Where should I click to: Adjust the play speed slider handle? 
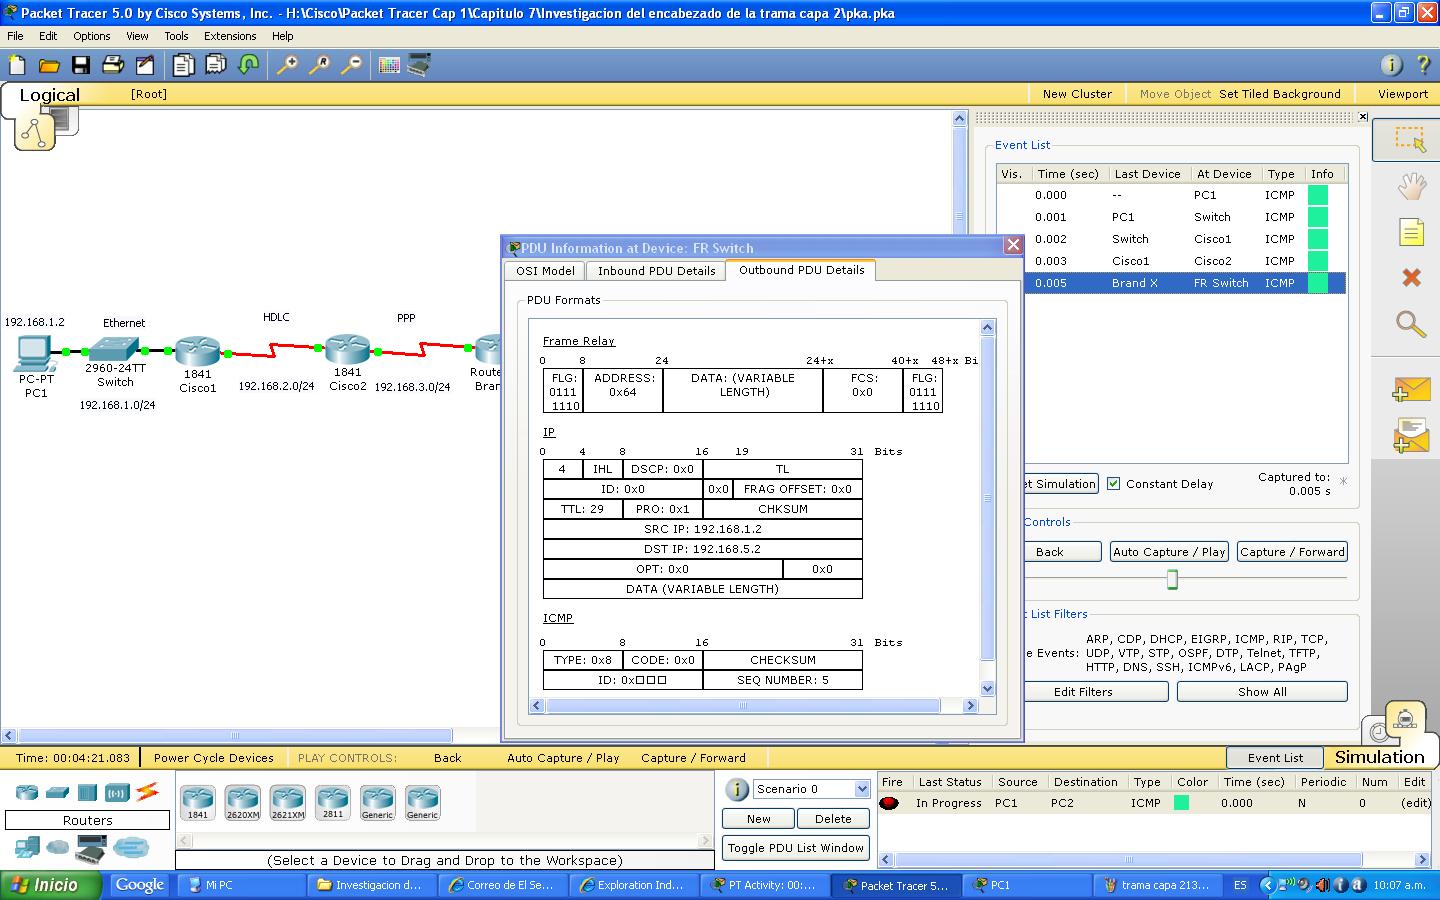click(x=1172, y=579)
